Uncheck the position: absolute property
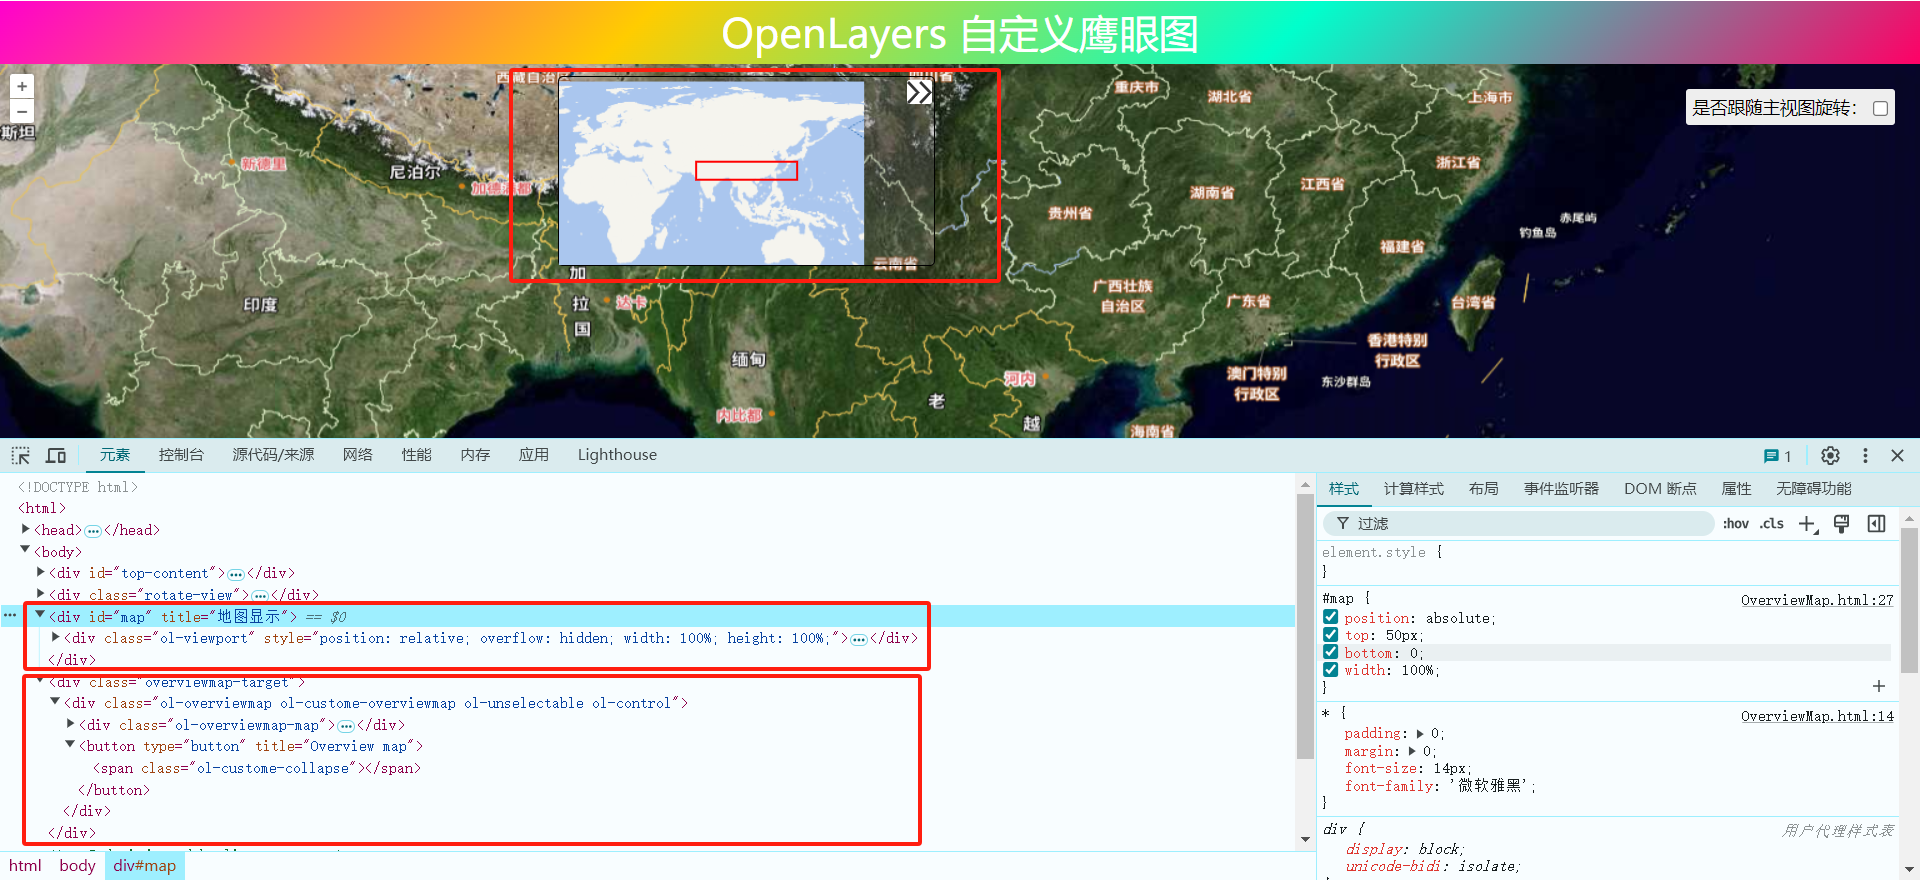Viewport: 1920px width, 880px height. coord(1330,618)
